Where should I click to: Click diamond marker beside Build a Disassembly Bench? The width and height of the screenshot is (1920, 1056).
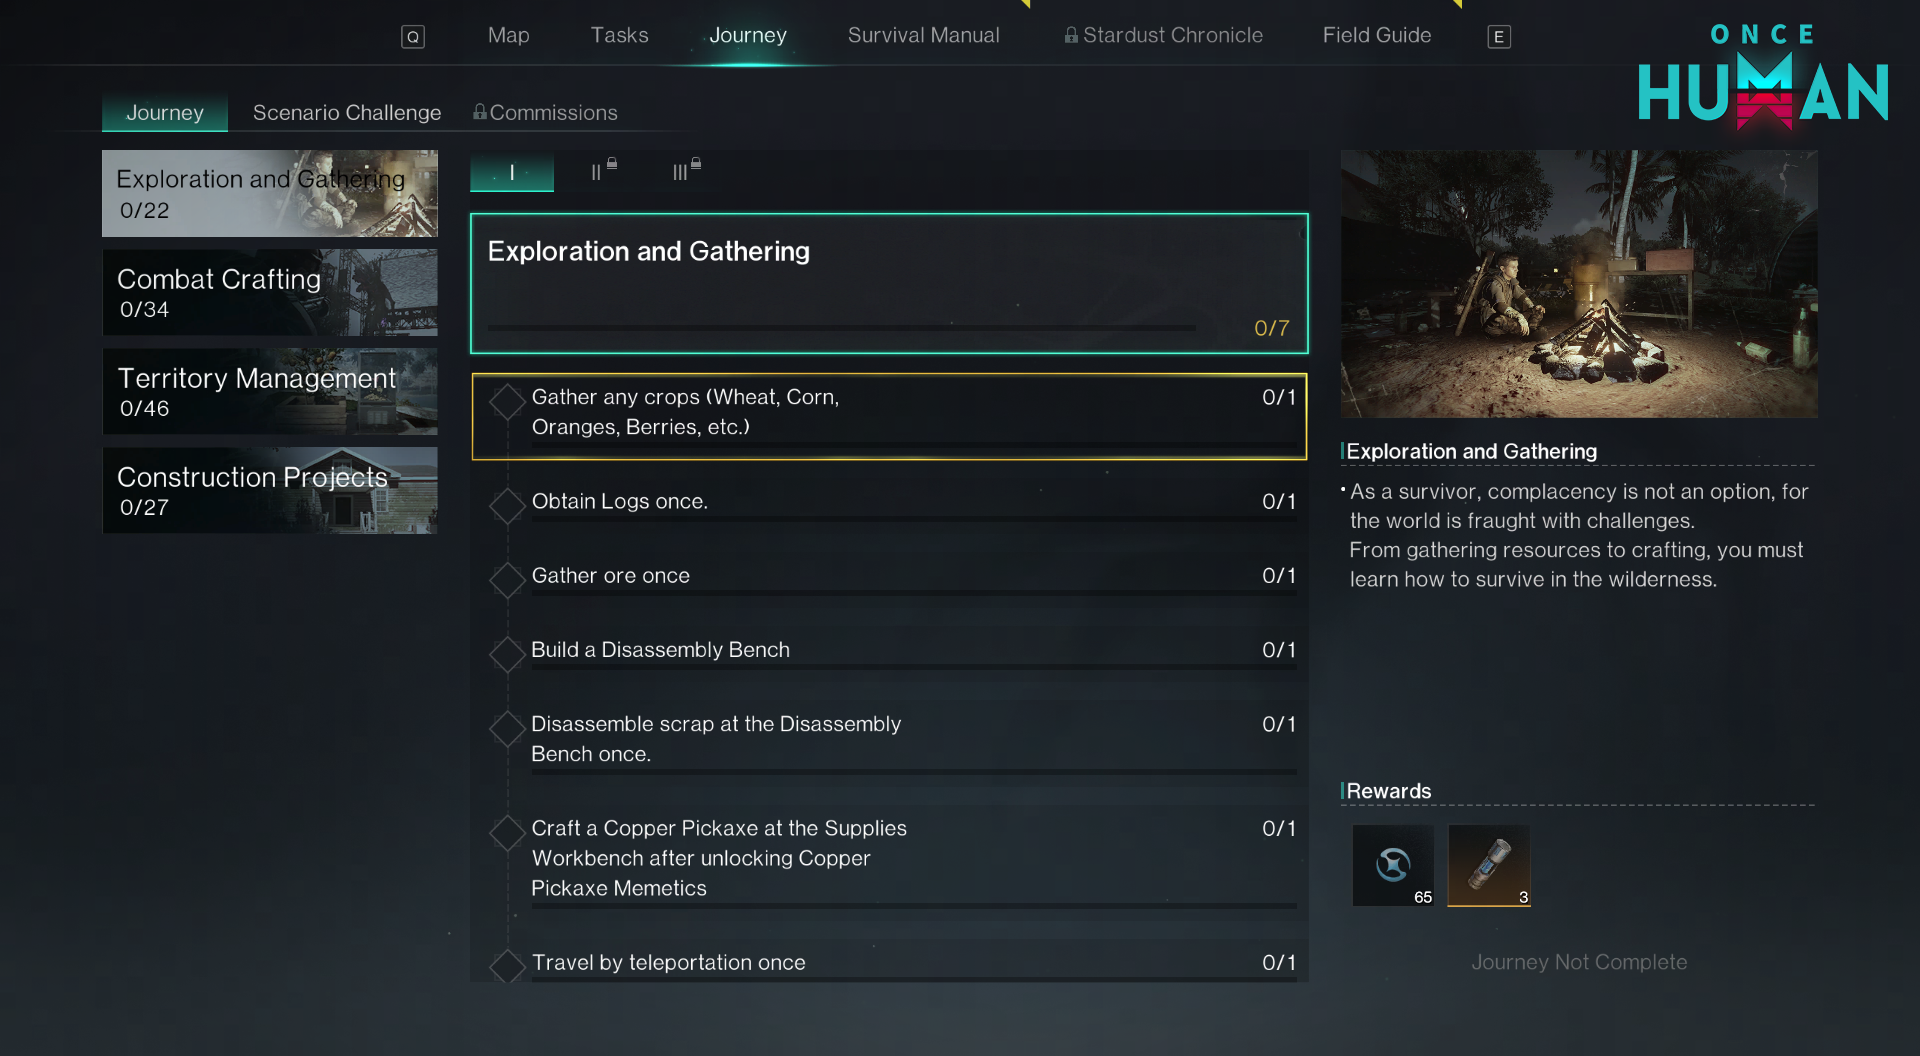(507, 654)
